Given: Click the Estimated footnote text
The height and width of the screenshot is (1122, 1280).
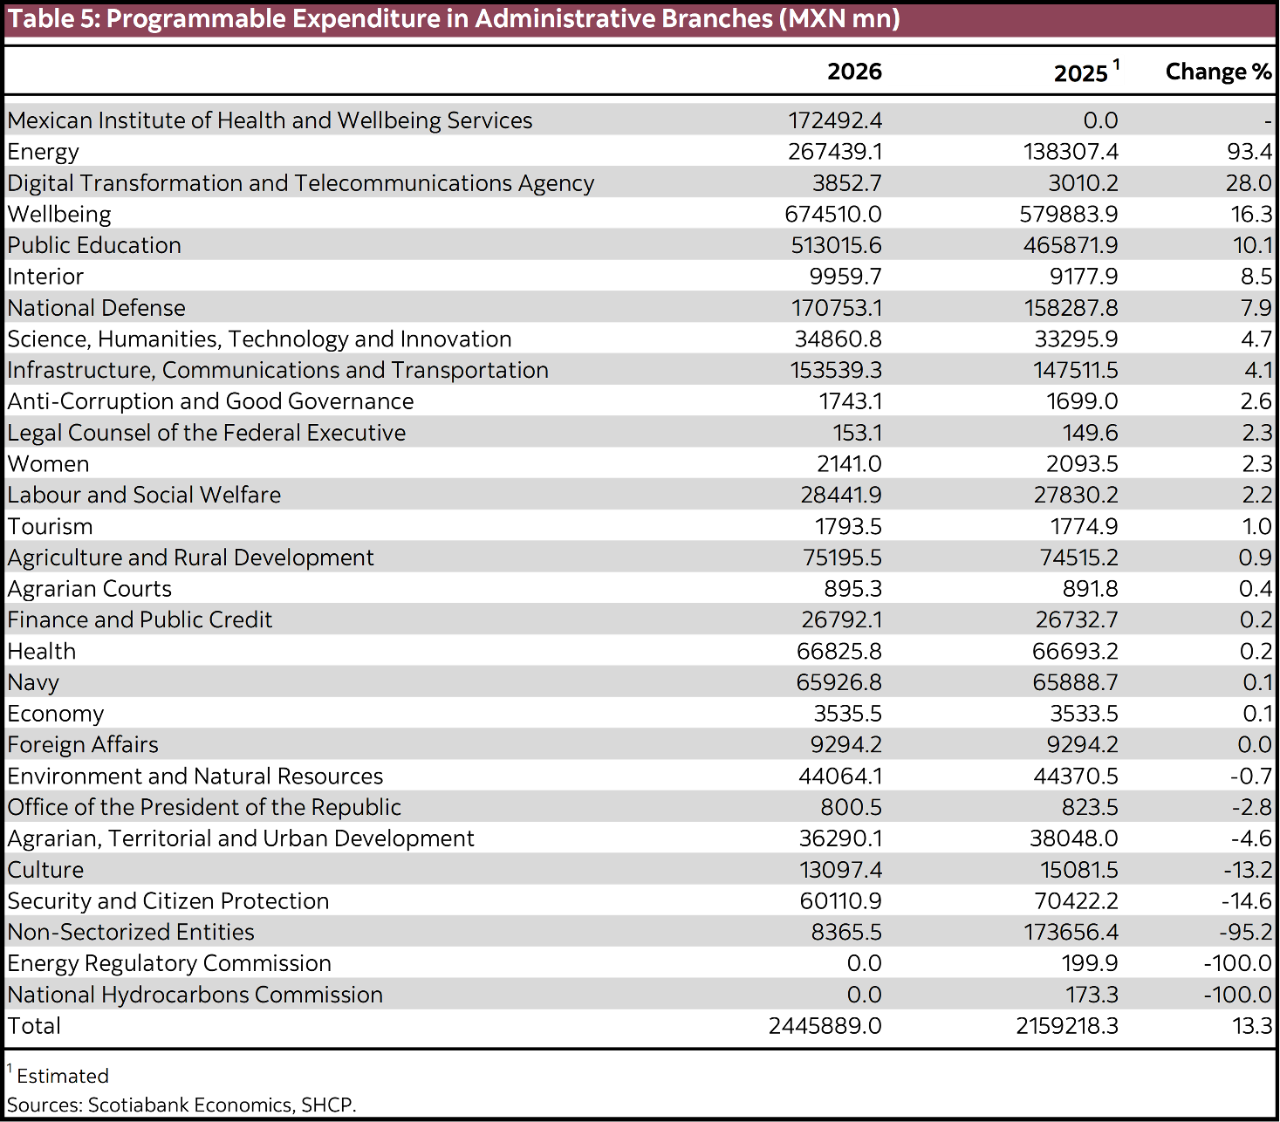Looking at the screenshot, I should (60, 1075).
